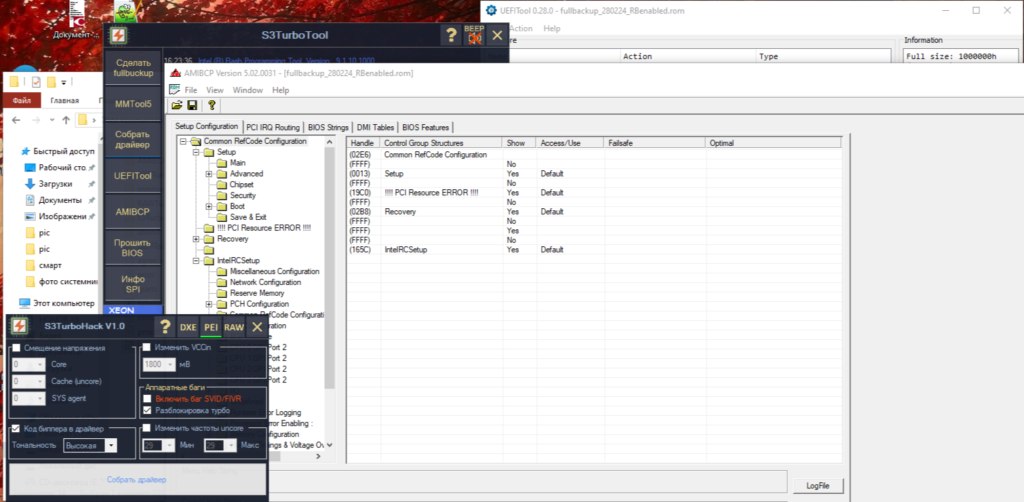
Task: Switch to DMI Tables tab
Action: [x=376, y=127]
